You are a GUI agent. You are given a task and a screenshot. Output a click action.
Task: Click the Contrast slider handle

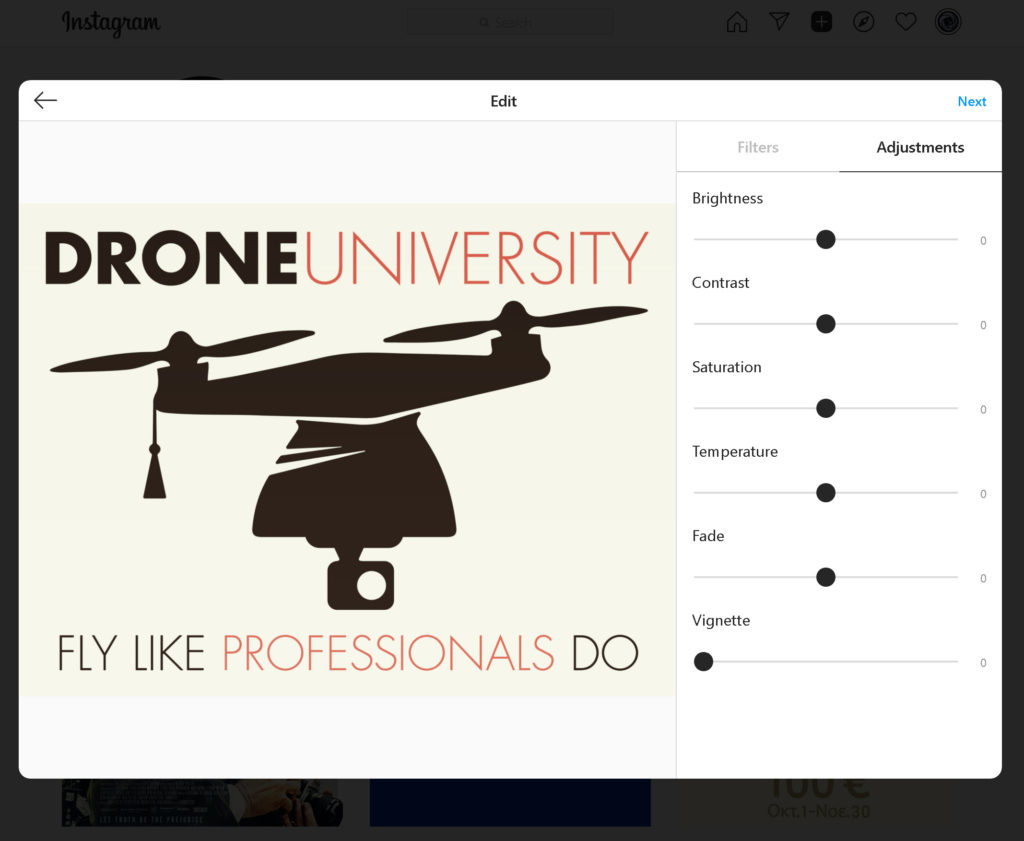[825, 324]
